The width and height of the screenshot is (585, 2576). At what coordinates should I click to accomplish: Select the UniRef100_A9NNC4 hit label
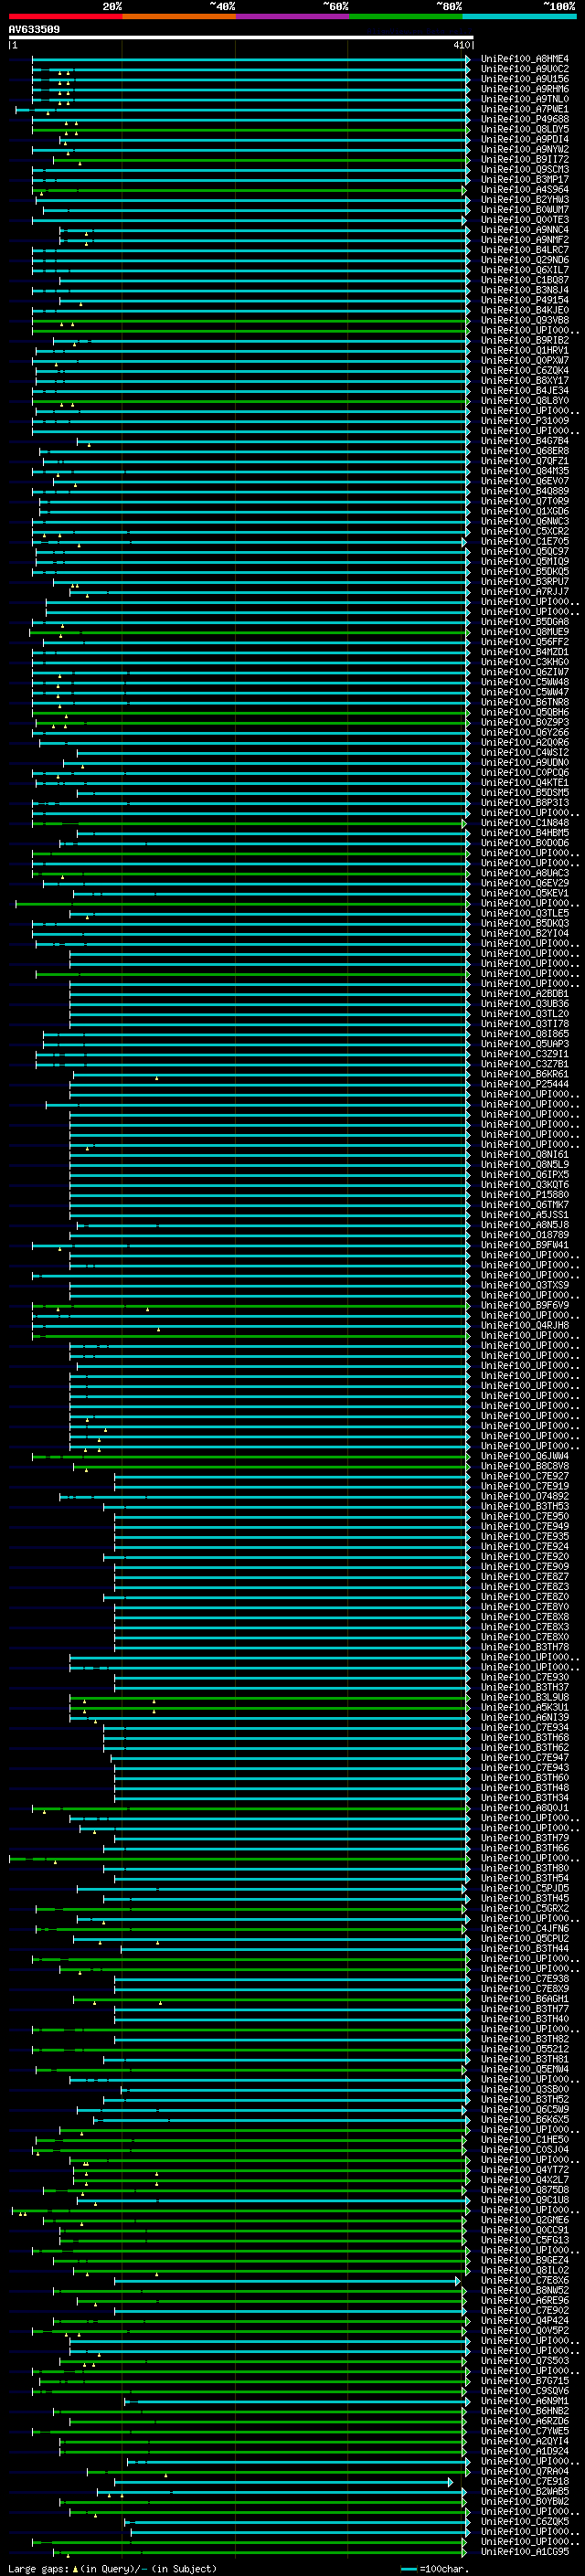pyautogui.click(x=524, y=230)
